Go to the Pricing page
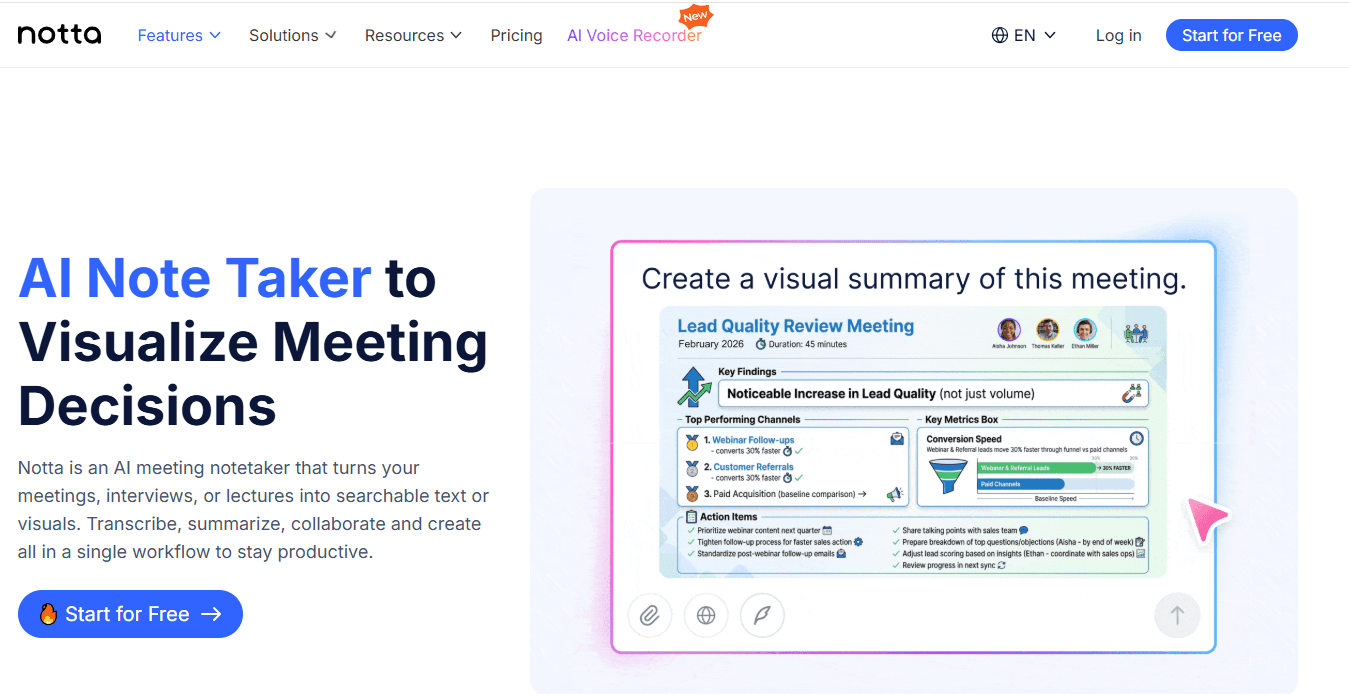The height and width of the screenshot is (694, 1349). [516, 35]
